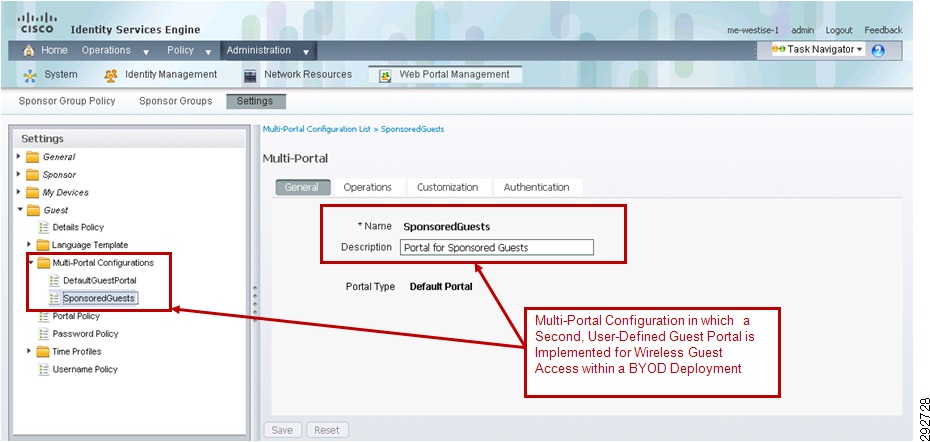The image size is (930, 442).
Task: Click the Language Template folder icon
Action: coord(43,245)
